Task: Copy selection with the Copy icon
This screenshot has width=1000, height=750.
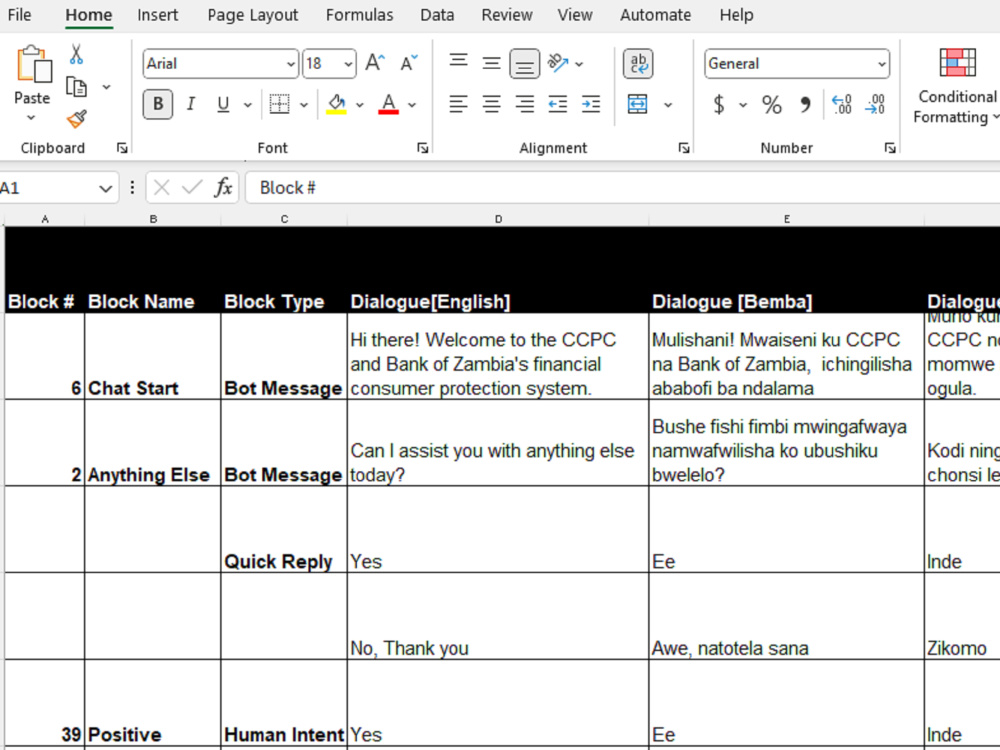Action: click(77, 87)
